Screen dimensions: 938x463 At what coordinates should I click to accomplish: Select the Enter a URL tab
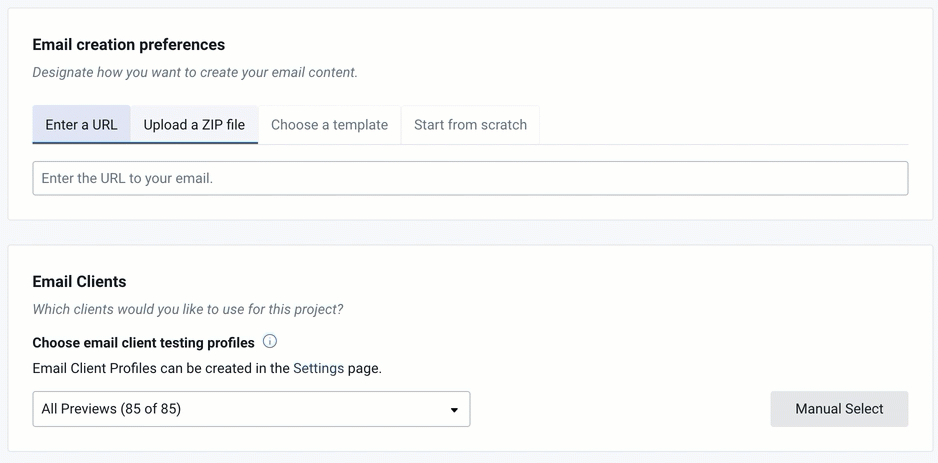pos(81,125)
